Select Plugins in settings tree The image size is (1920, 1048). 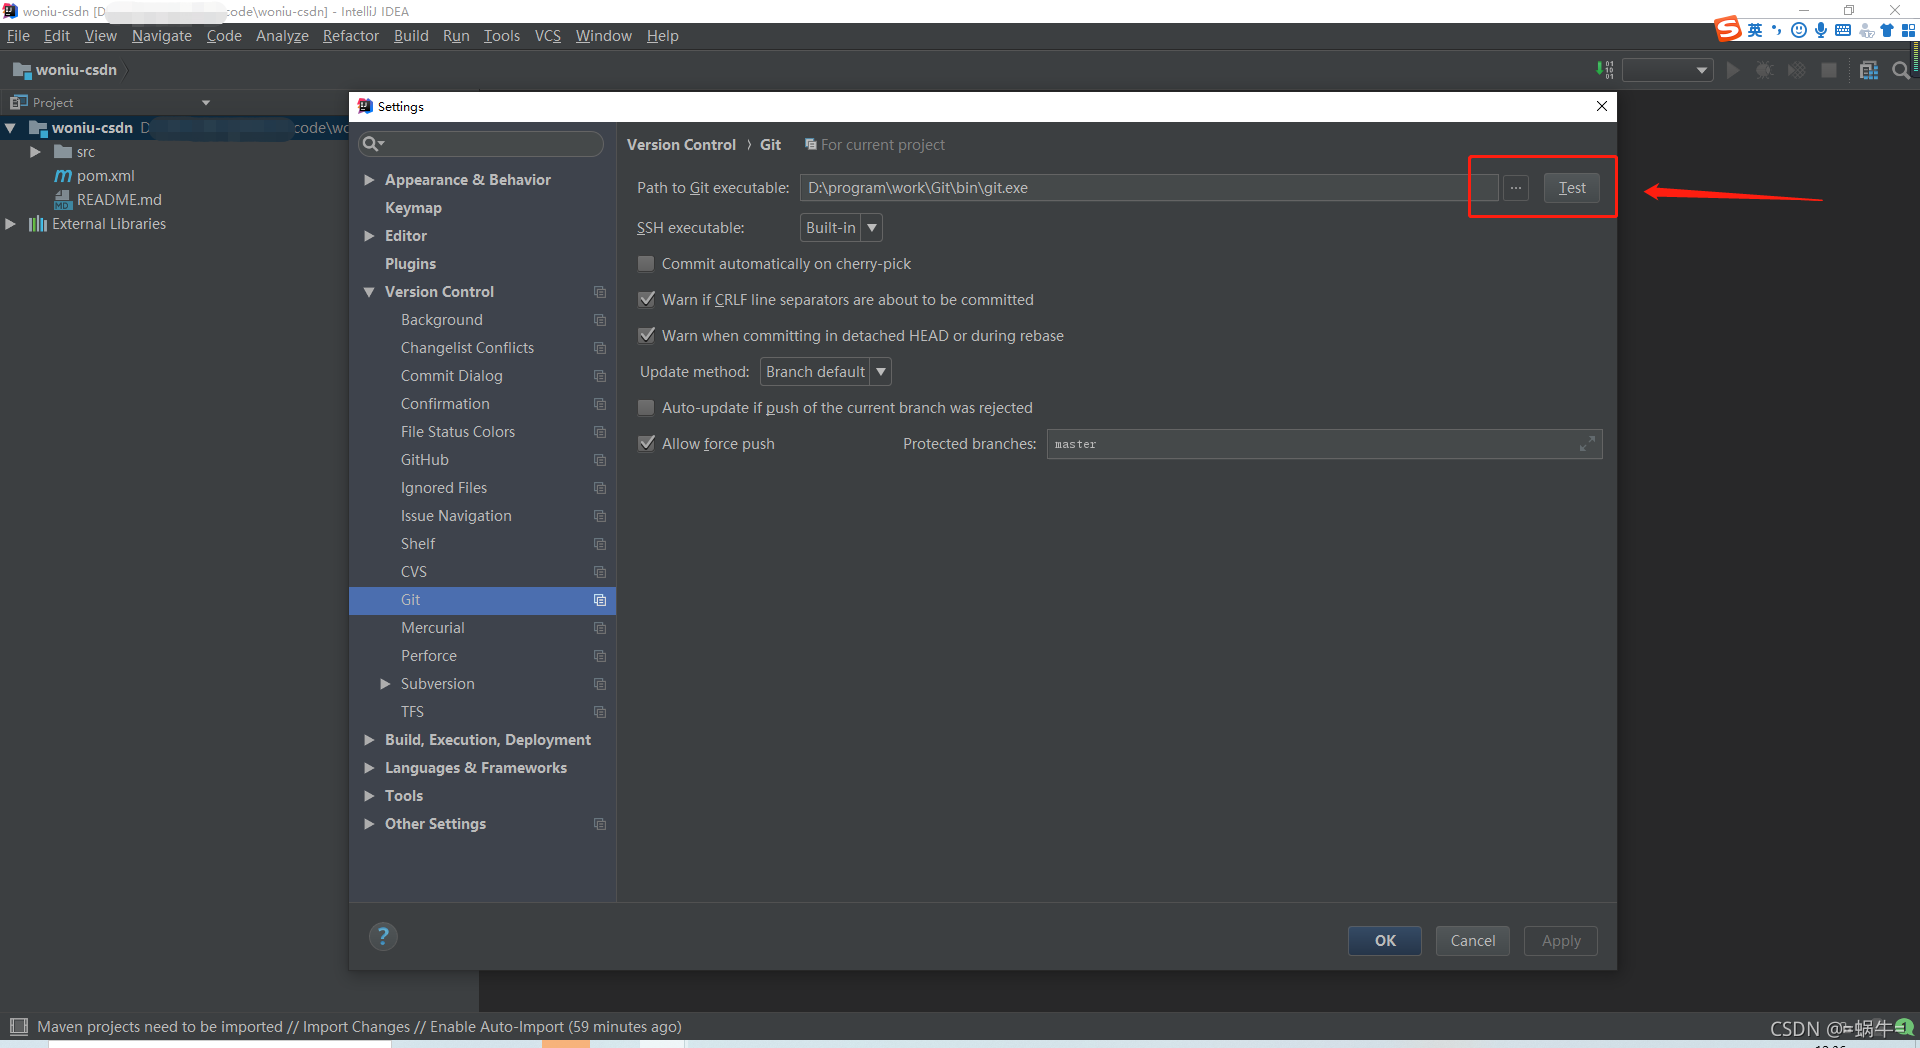[x=410, y=264]
